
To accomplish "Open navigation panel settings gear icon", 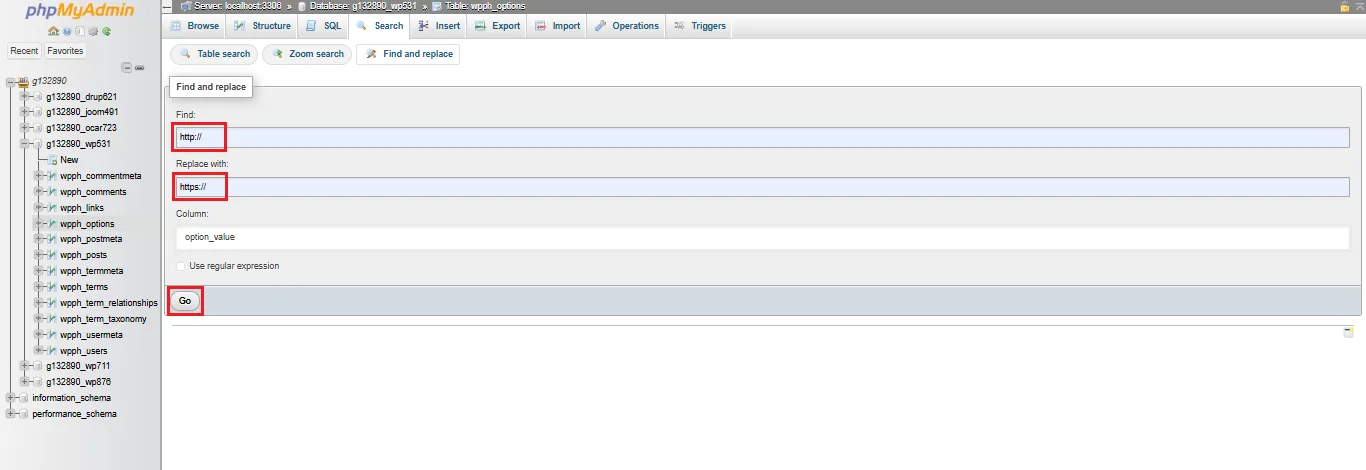I will [x=93, y=31].
